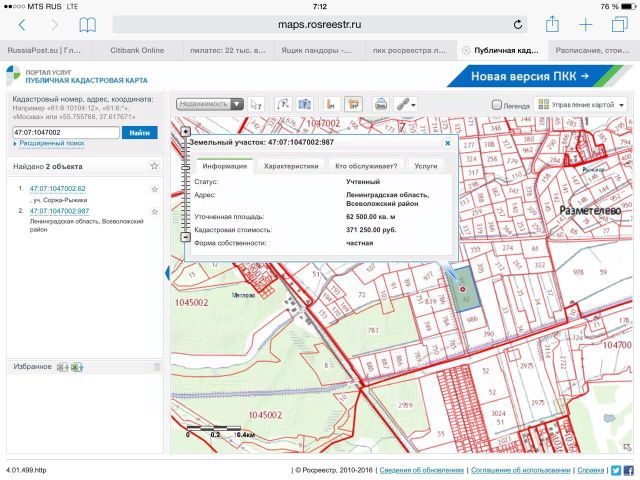Select the measure area tool

(353, 104)
